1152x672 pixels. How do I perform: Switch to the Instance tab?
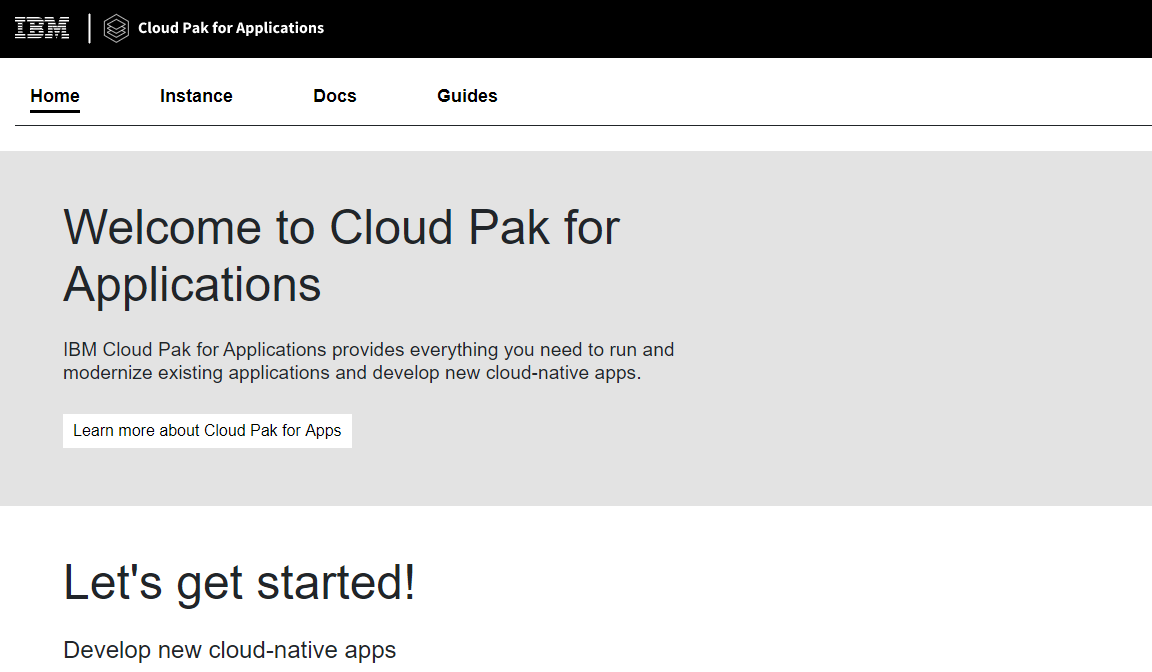[196, 96]
